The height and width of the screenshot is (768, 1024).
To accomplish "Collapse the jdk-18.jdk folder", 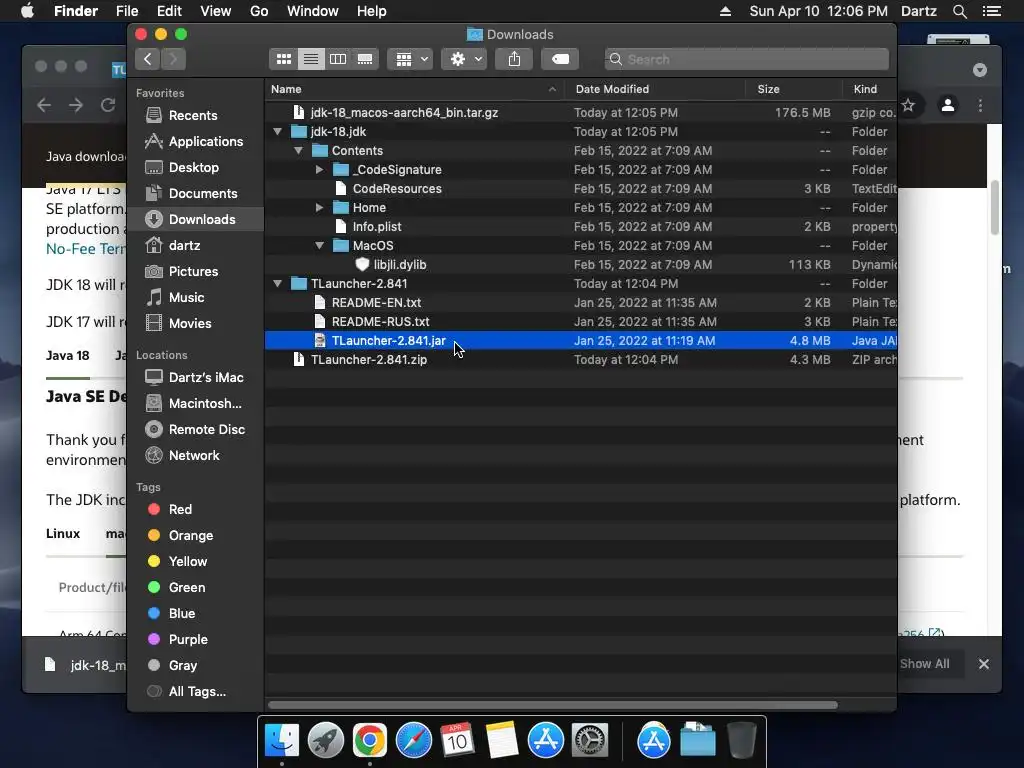I will [278, 132].
